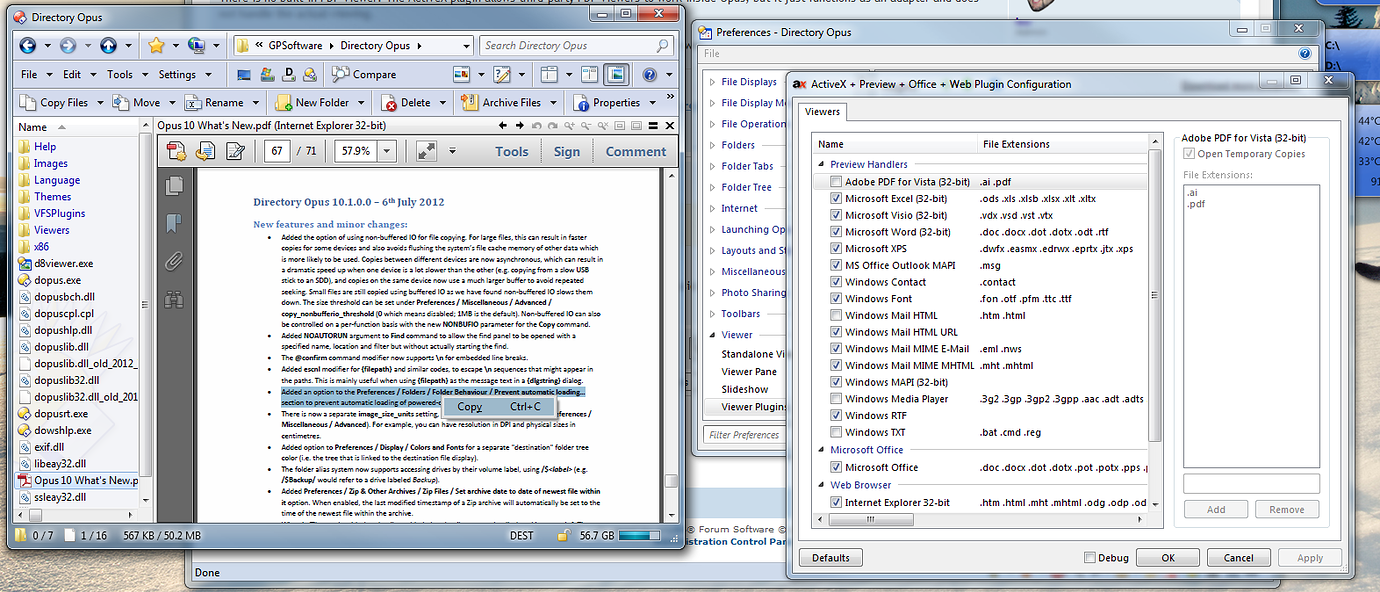The height and width of the screenshot is (592, 1380).
Task: Select the binoculars search icon in PDF sidebar
Action: click(175, 298)
